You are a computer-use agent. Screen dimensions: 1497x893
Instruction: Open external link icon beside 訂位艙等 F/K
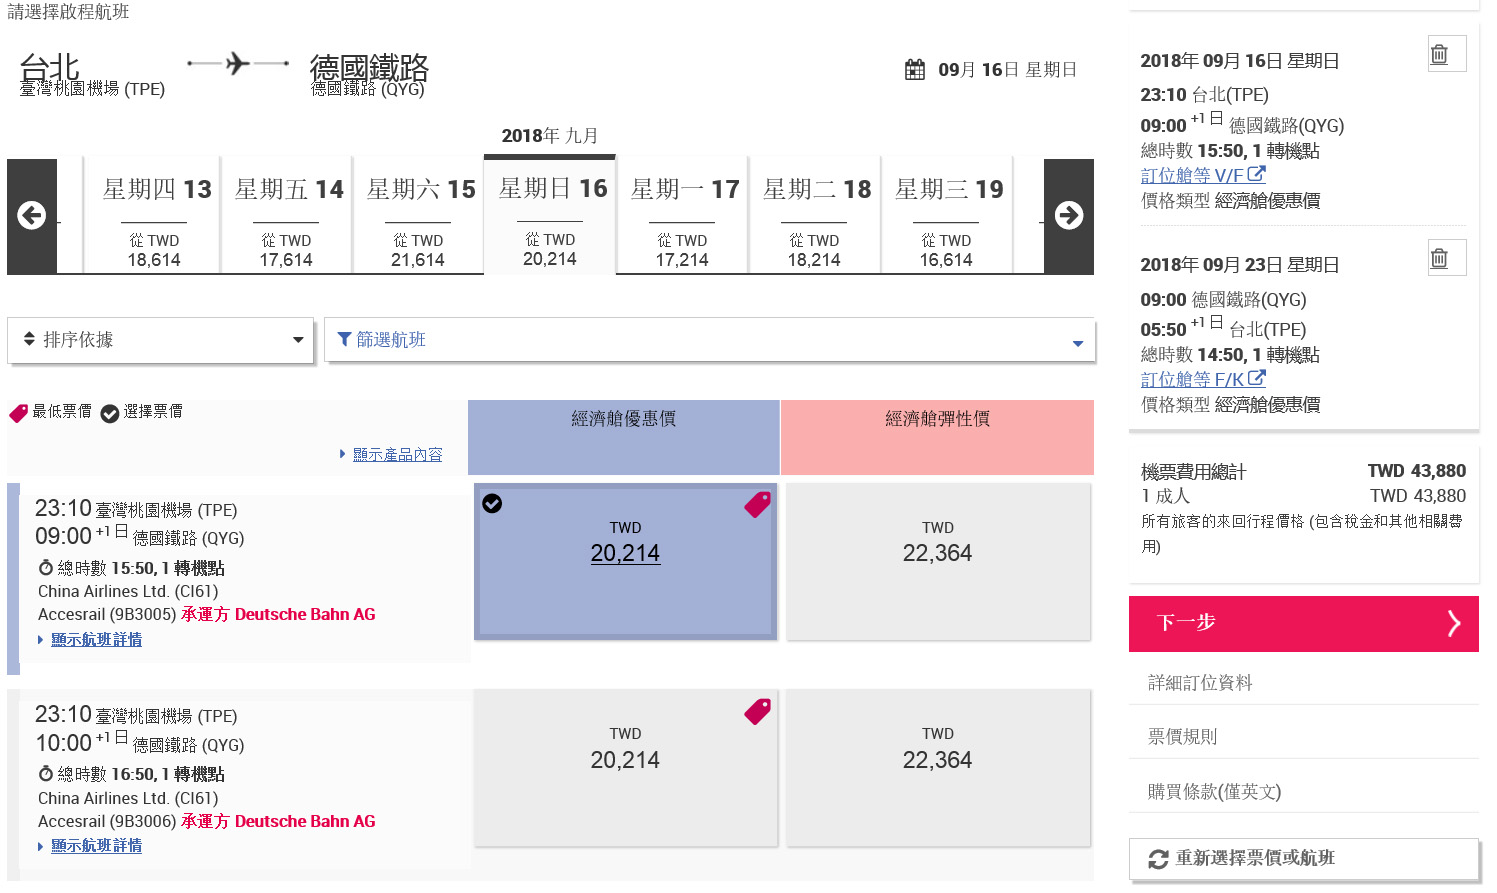coord(1257,379)
